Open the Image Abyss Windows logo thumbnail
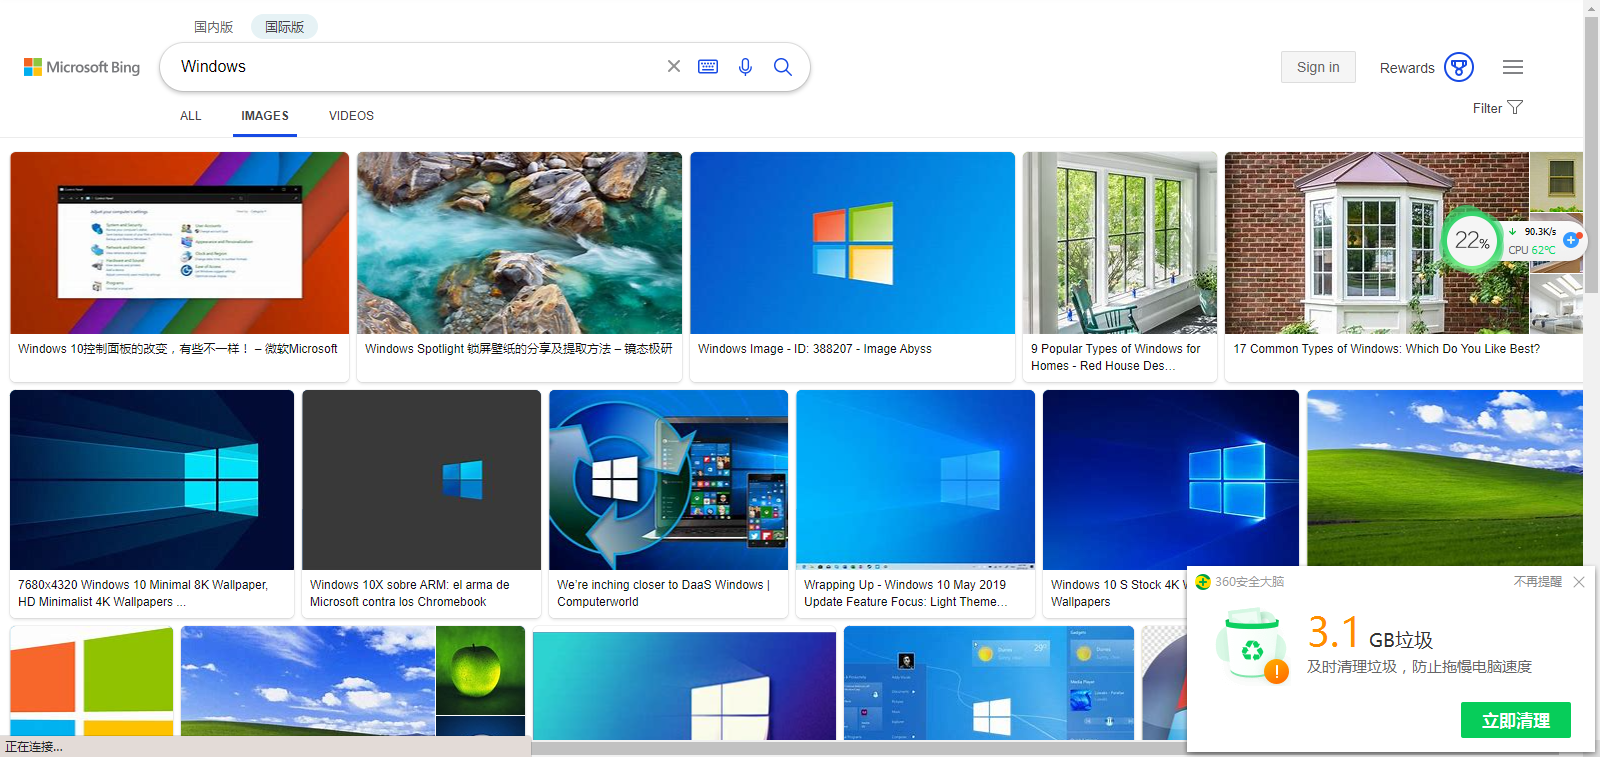Viewport: 1600px width, 757px height. click(852, 243)
